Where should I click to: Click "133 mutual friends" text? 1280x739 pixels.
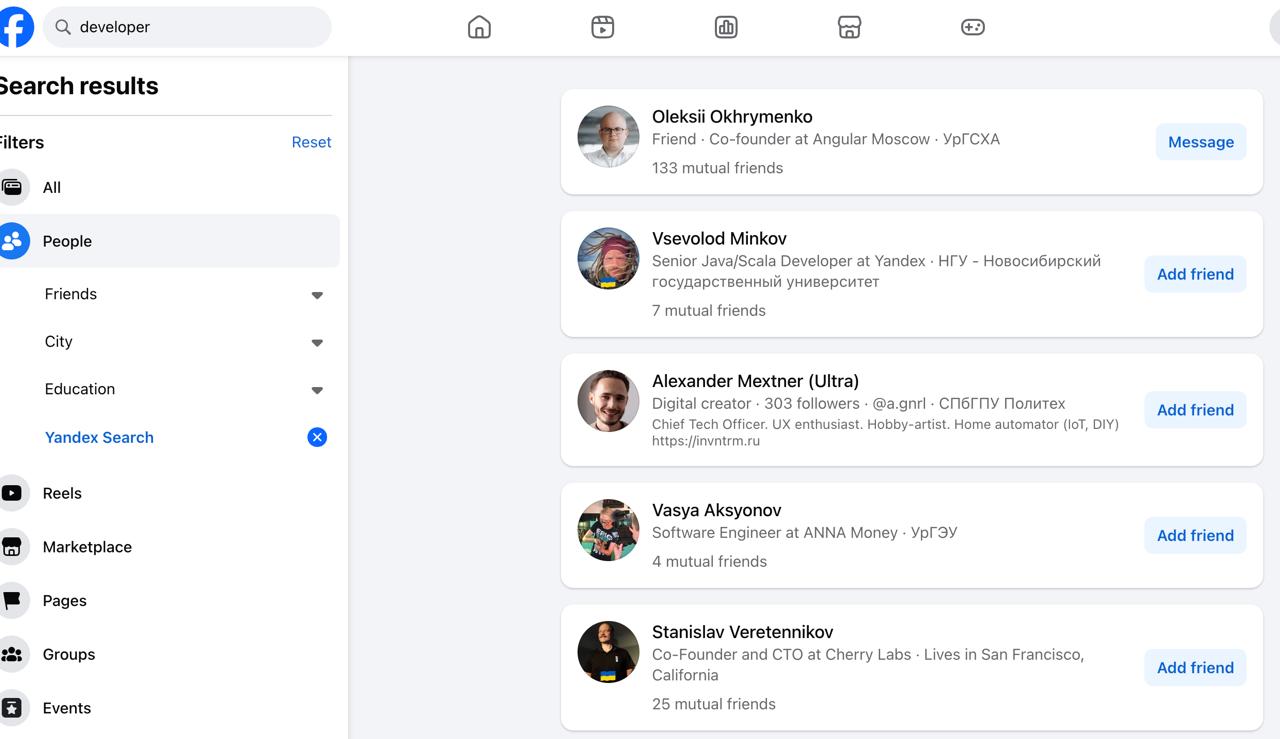click(717, 168)
